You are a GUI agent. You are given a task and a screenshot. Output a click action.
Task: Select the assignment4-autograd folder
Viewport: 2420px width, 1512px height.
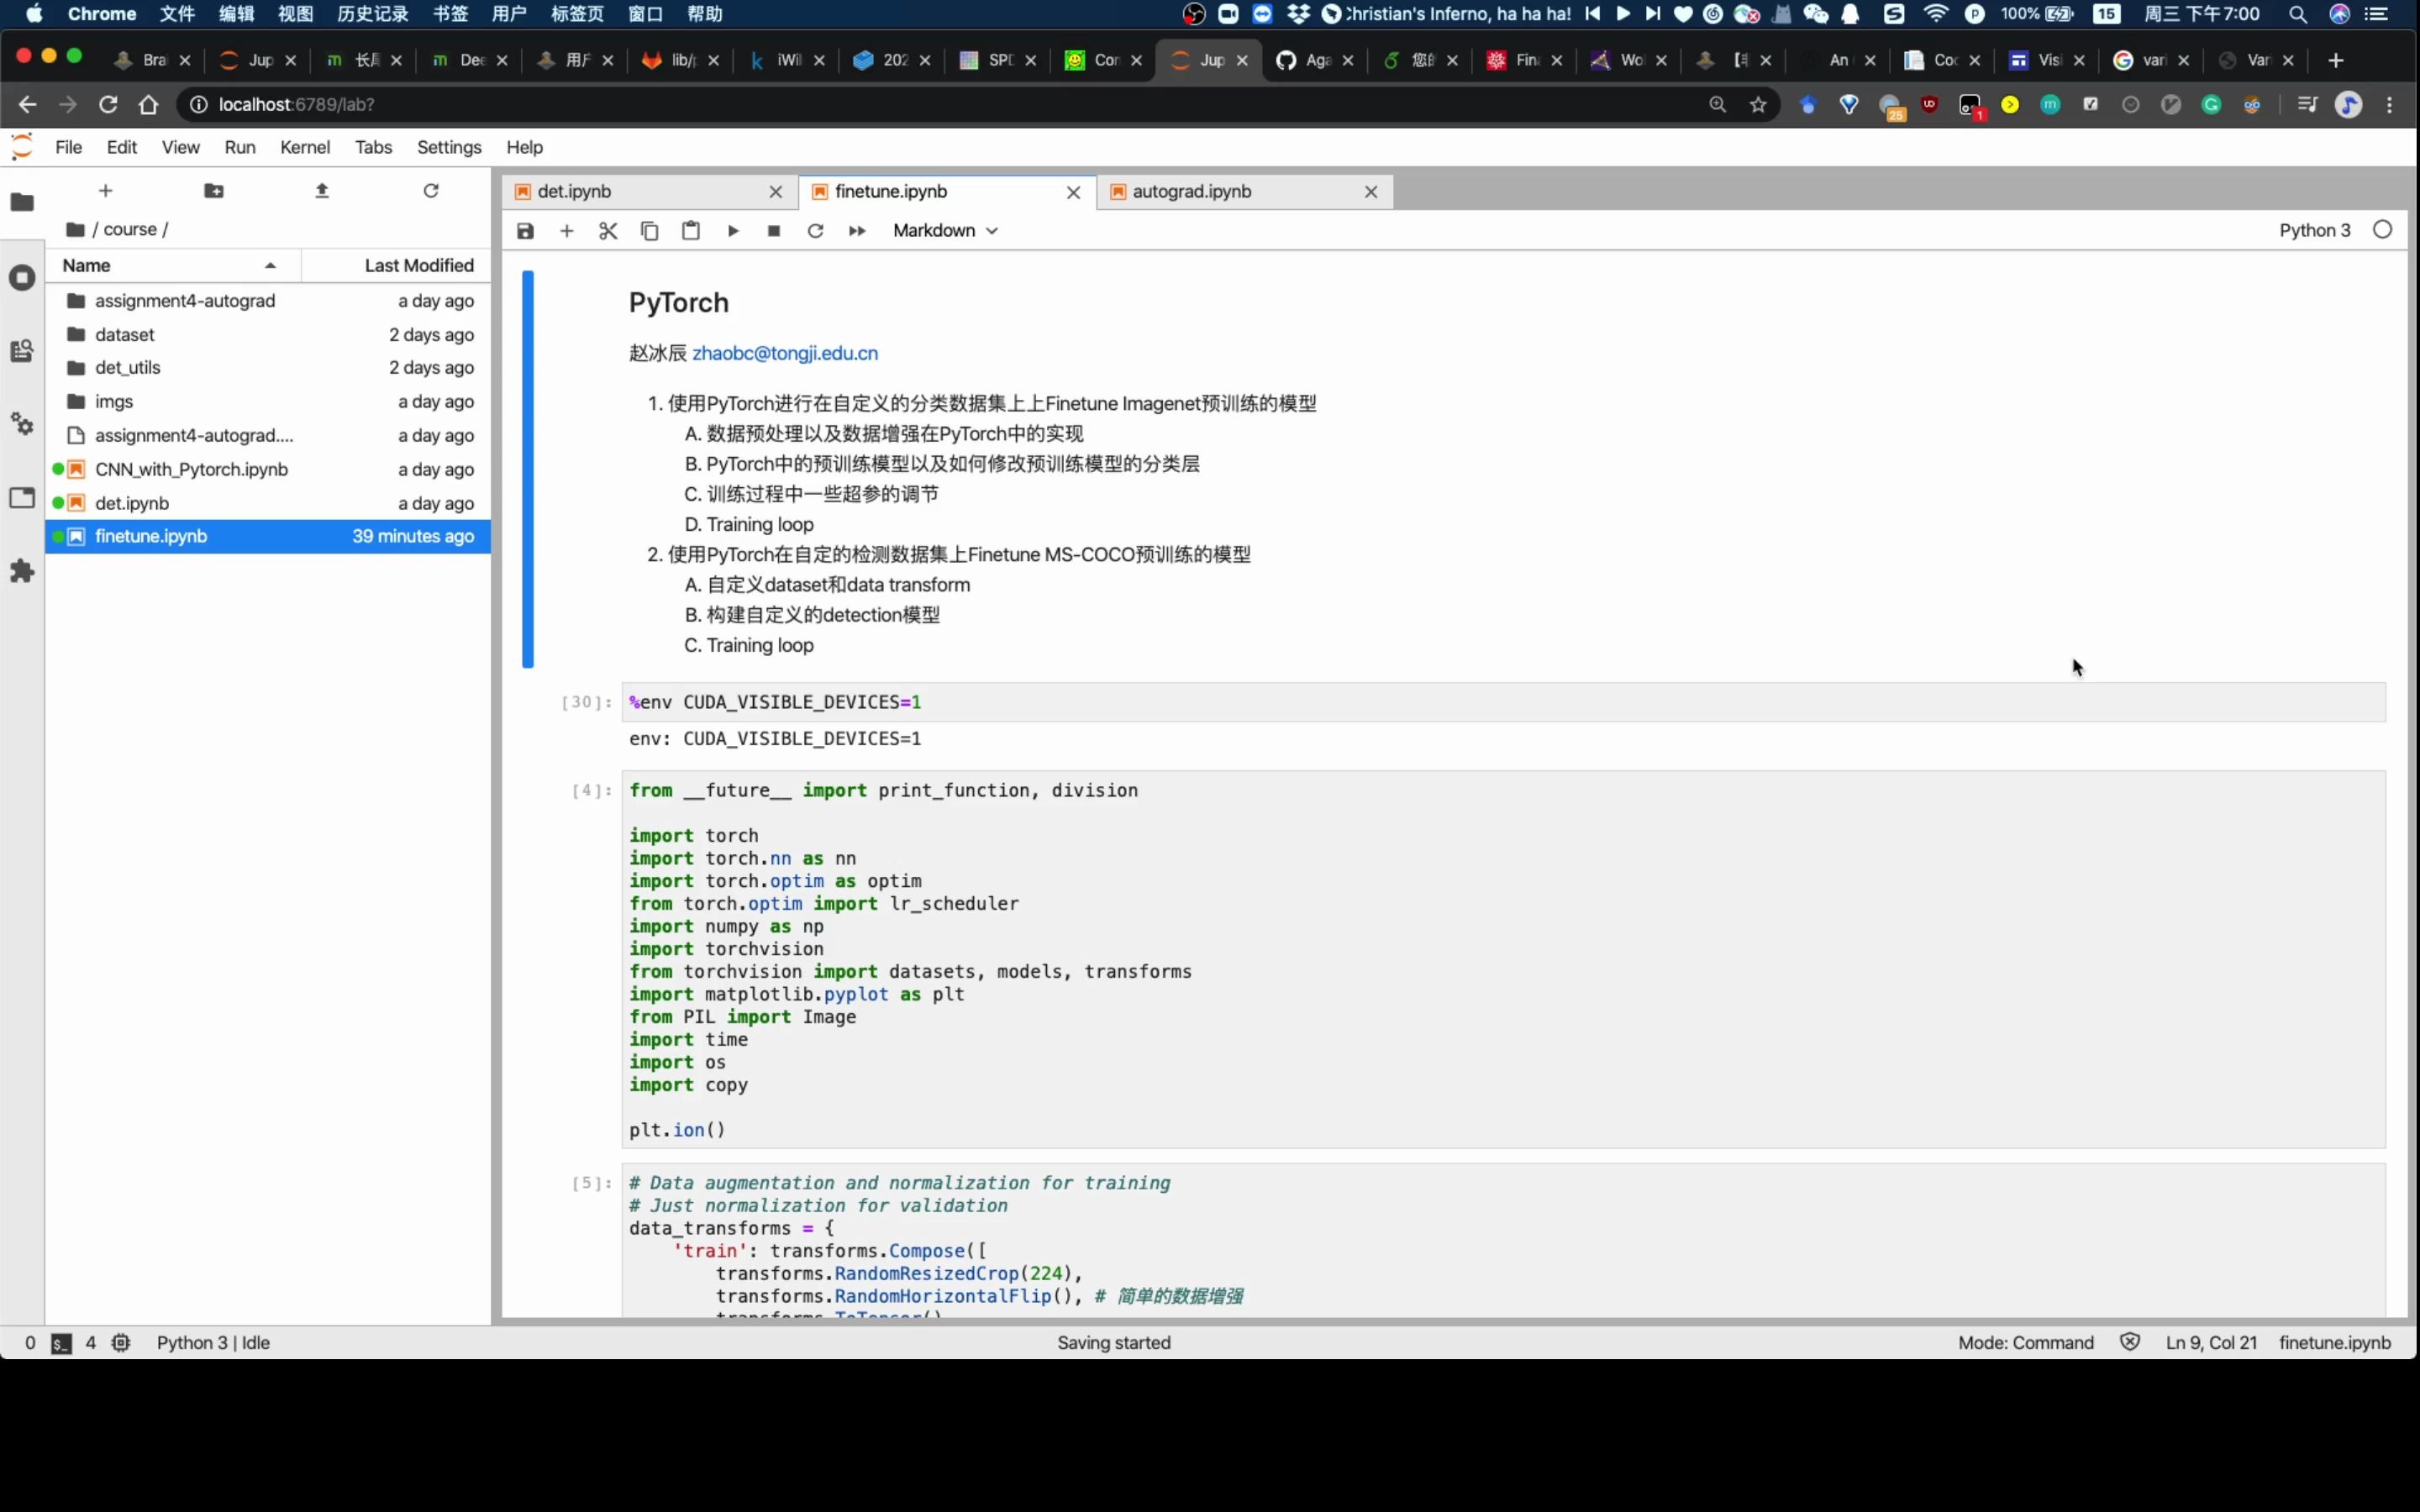click(268, 301)
